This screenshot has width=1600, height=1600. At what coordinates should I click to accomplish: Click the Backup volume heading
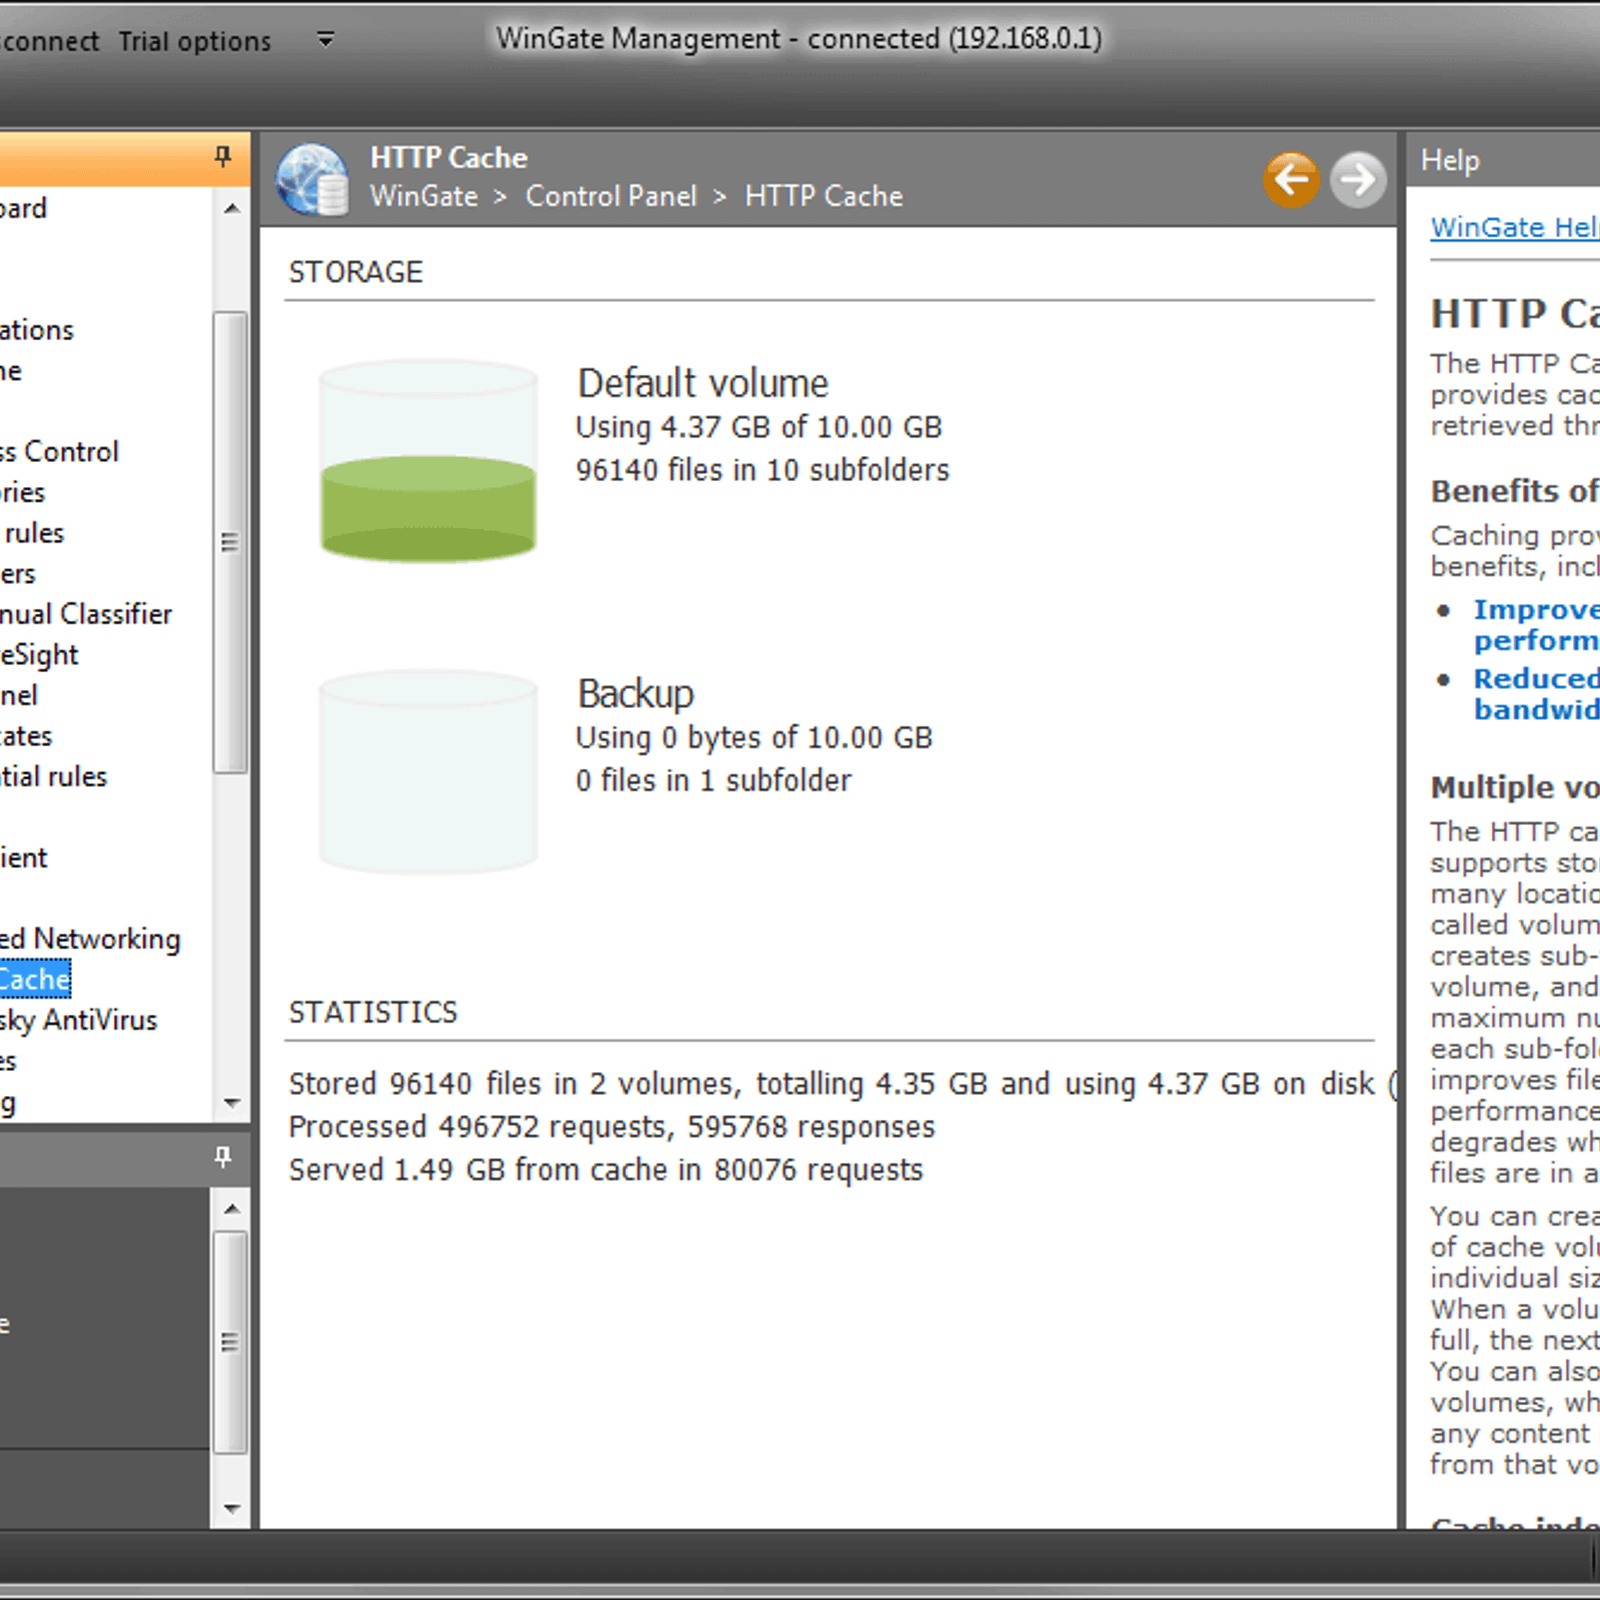[x=635, y=694]
